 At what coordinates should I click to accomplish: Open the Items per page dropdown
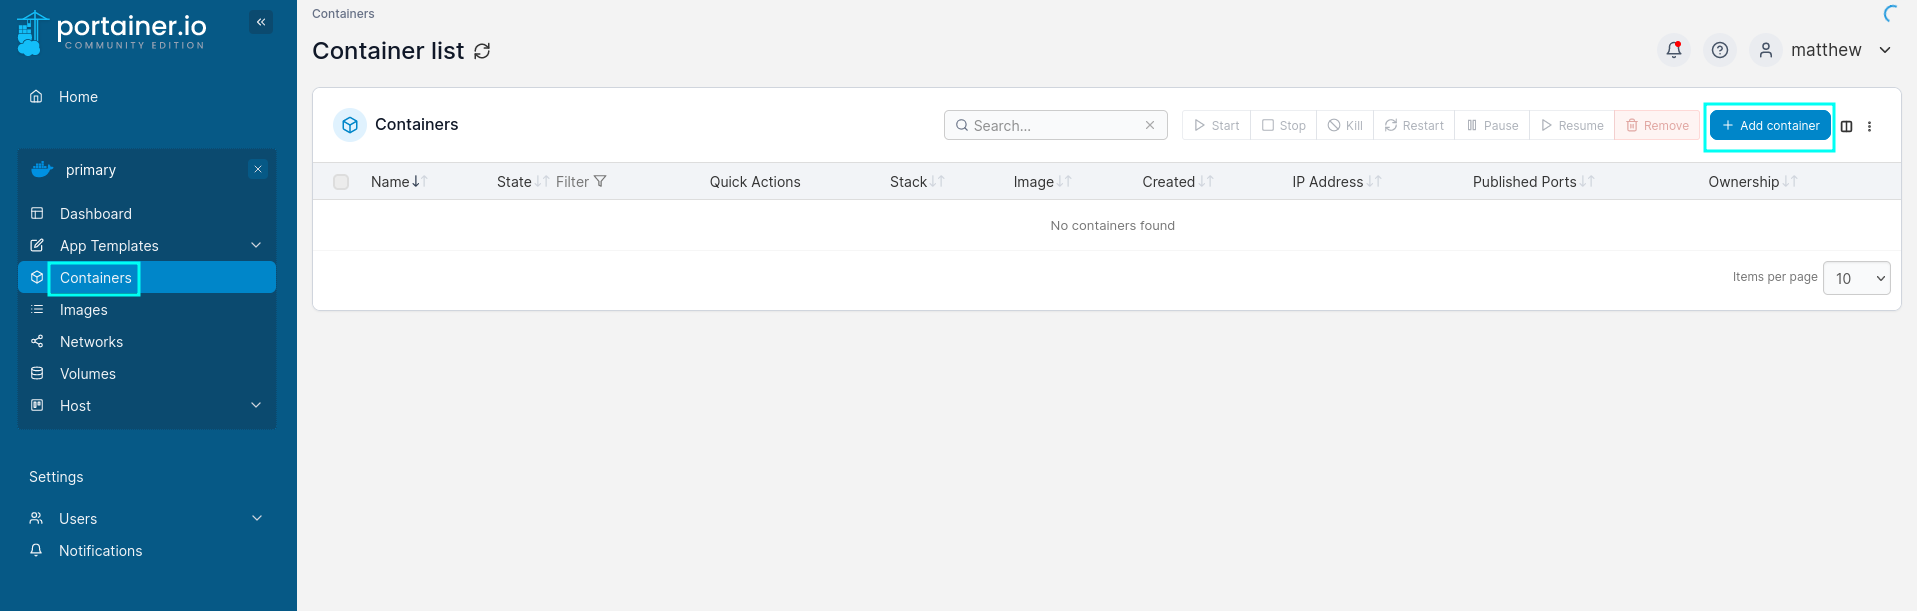pos(1856,278)
